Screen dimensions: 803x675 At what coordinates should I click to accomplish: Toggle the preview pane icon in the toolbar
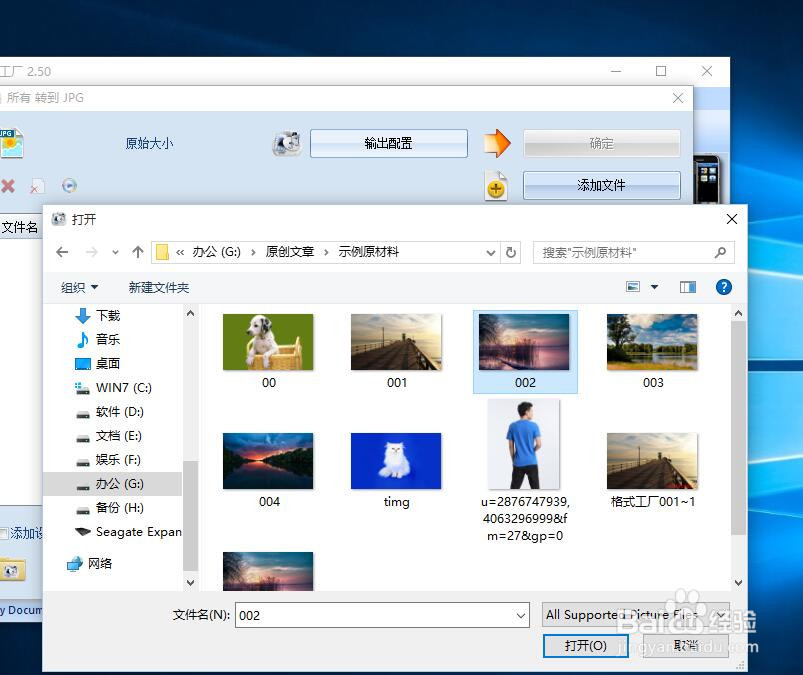coord(687,287)
